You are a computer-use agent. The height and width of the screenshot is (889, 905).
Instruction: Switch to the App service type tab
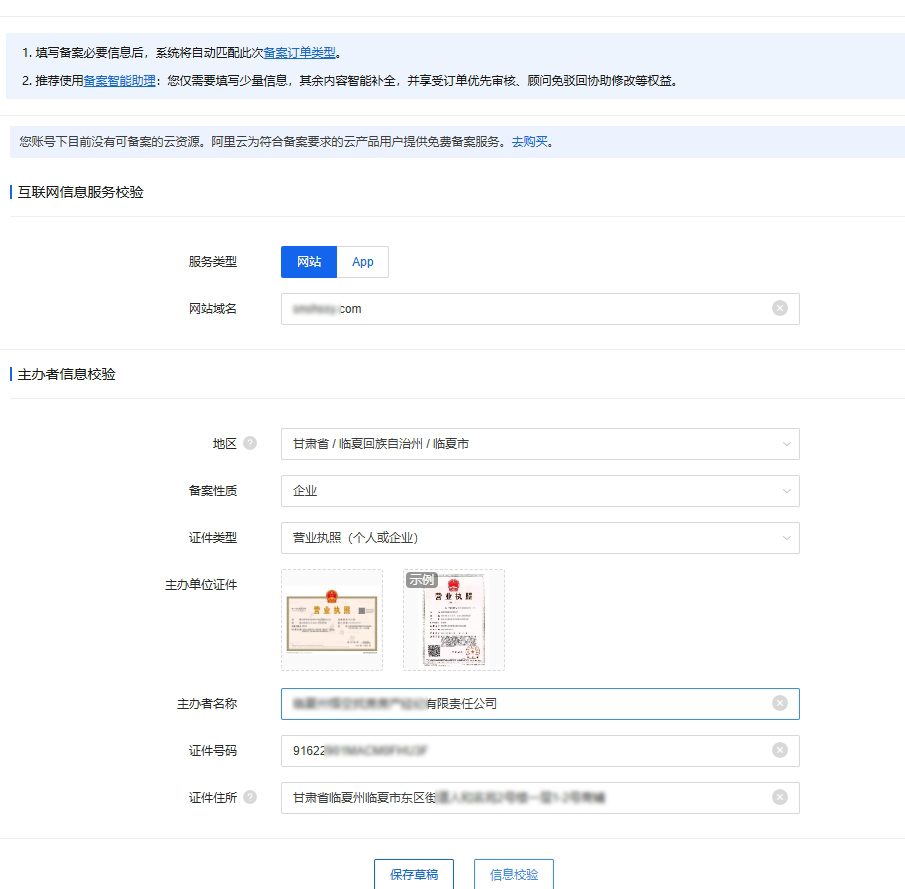click(362, 261)
